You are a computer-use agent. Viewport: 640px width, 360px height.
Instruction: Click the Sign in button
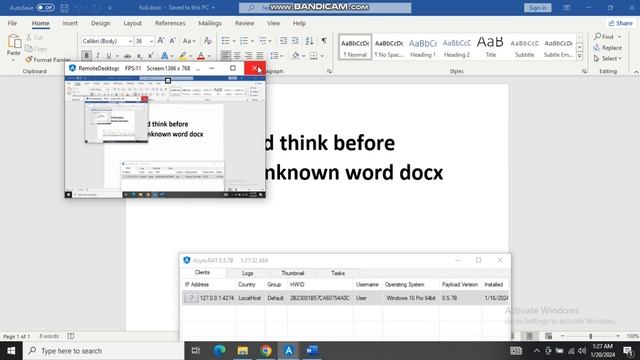pyautogui.click(x=538, y=8)
